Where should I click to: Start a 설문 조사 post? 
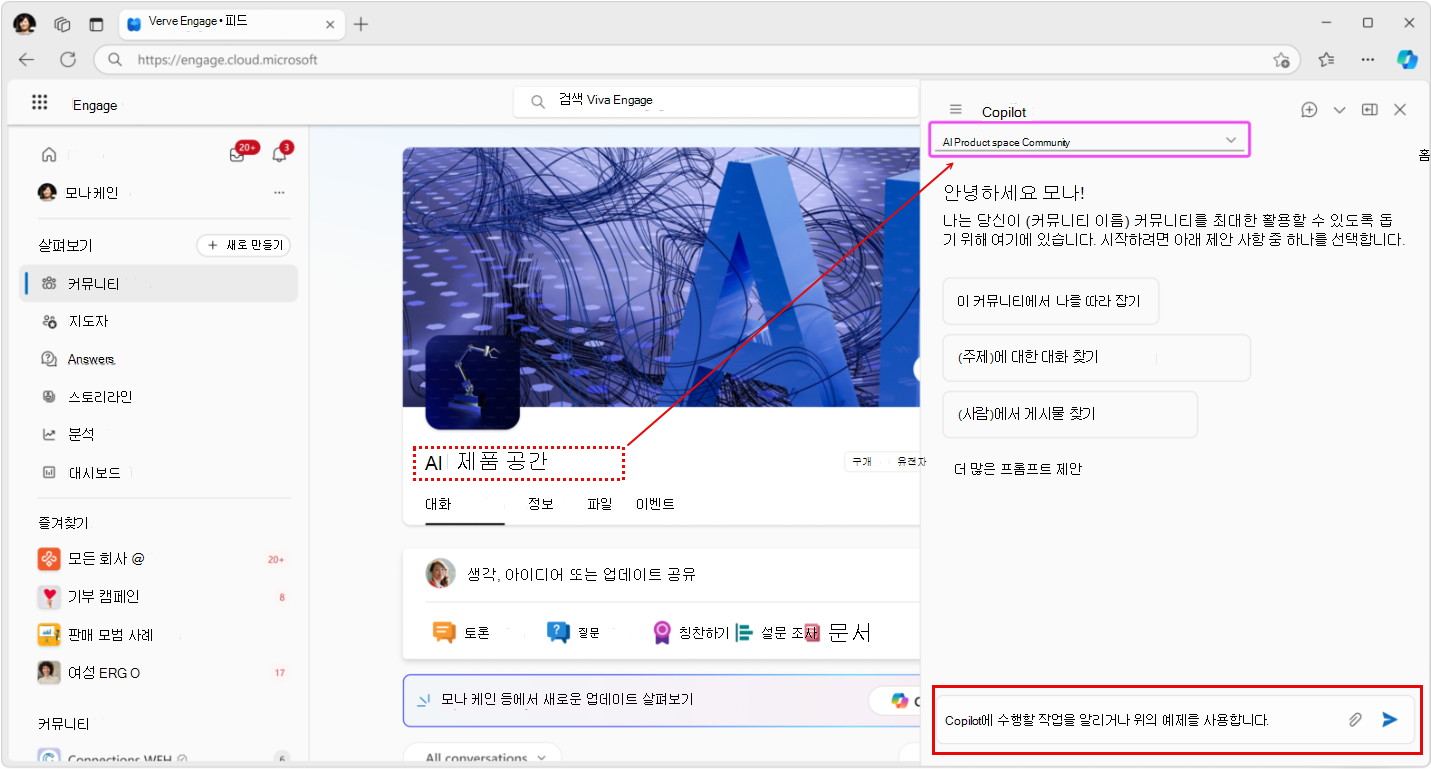pyautogui.click(x=778, y=633)
